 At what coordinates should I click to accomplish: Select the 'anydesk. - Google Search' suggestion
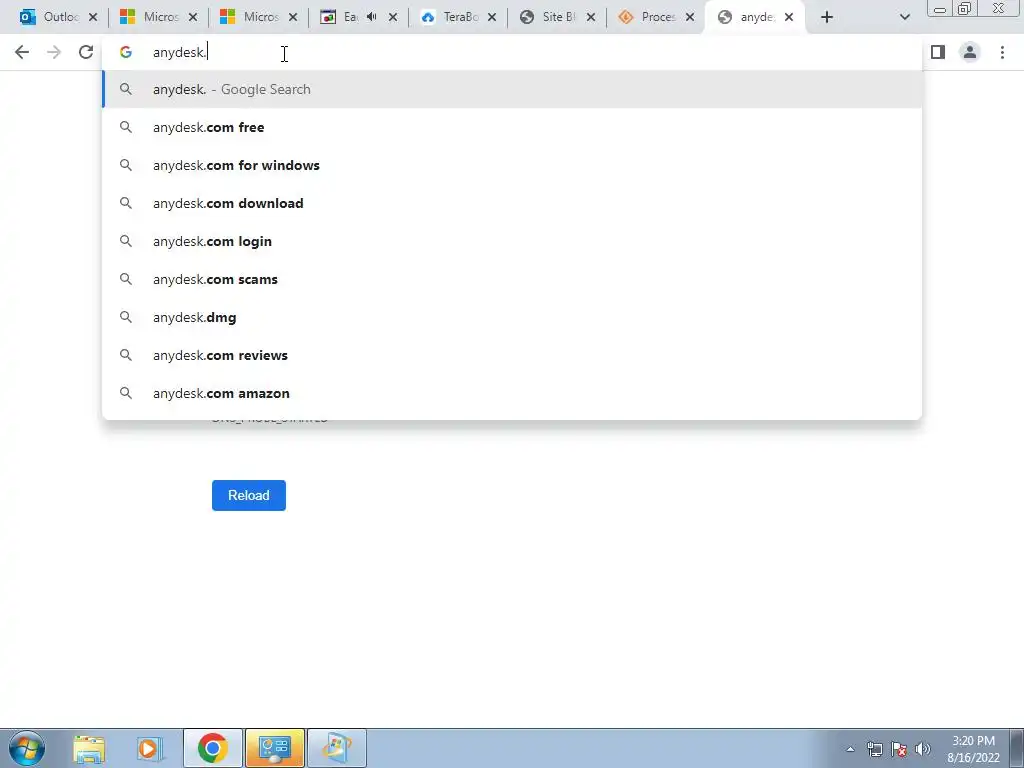[x=512, y=89]
